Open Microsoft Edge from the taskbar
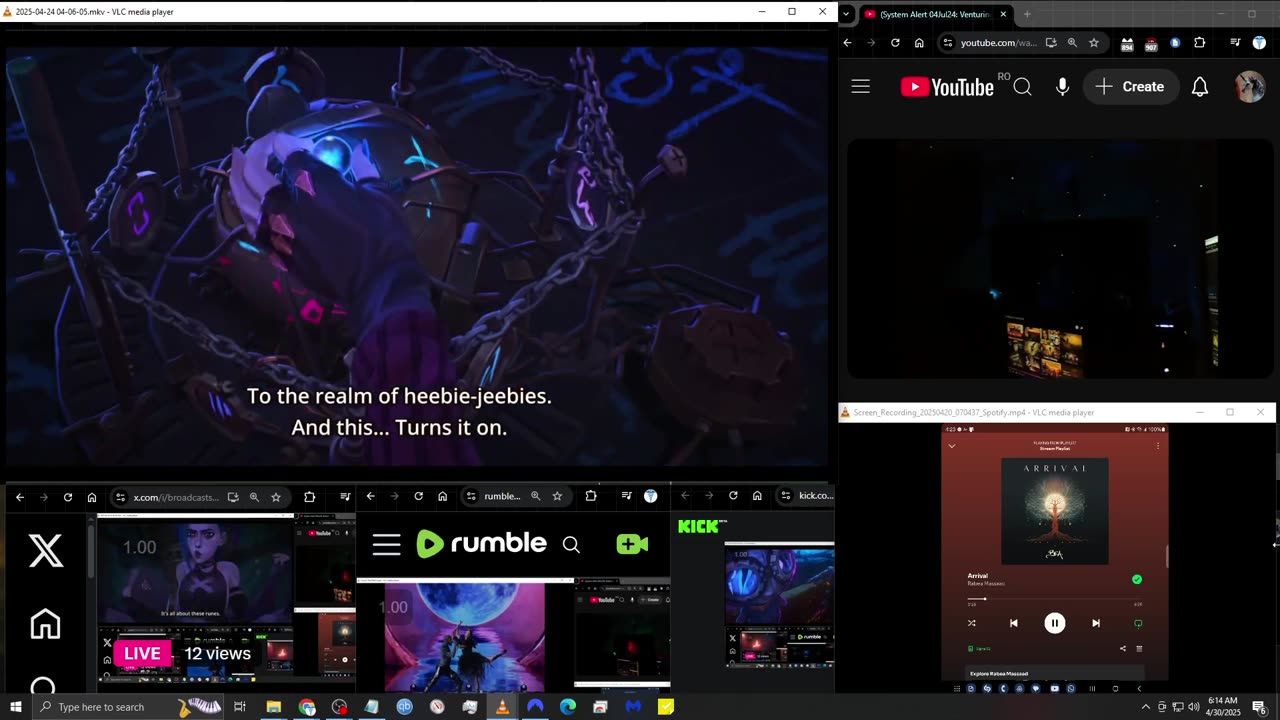This screenshot has width=1280, height=720. 568,707
